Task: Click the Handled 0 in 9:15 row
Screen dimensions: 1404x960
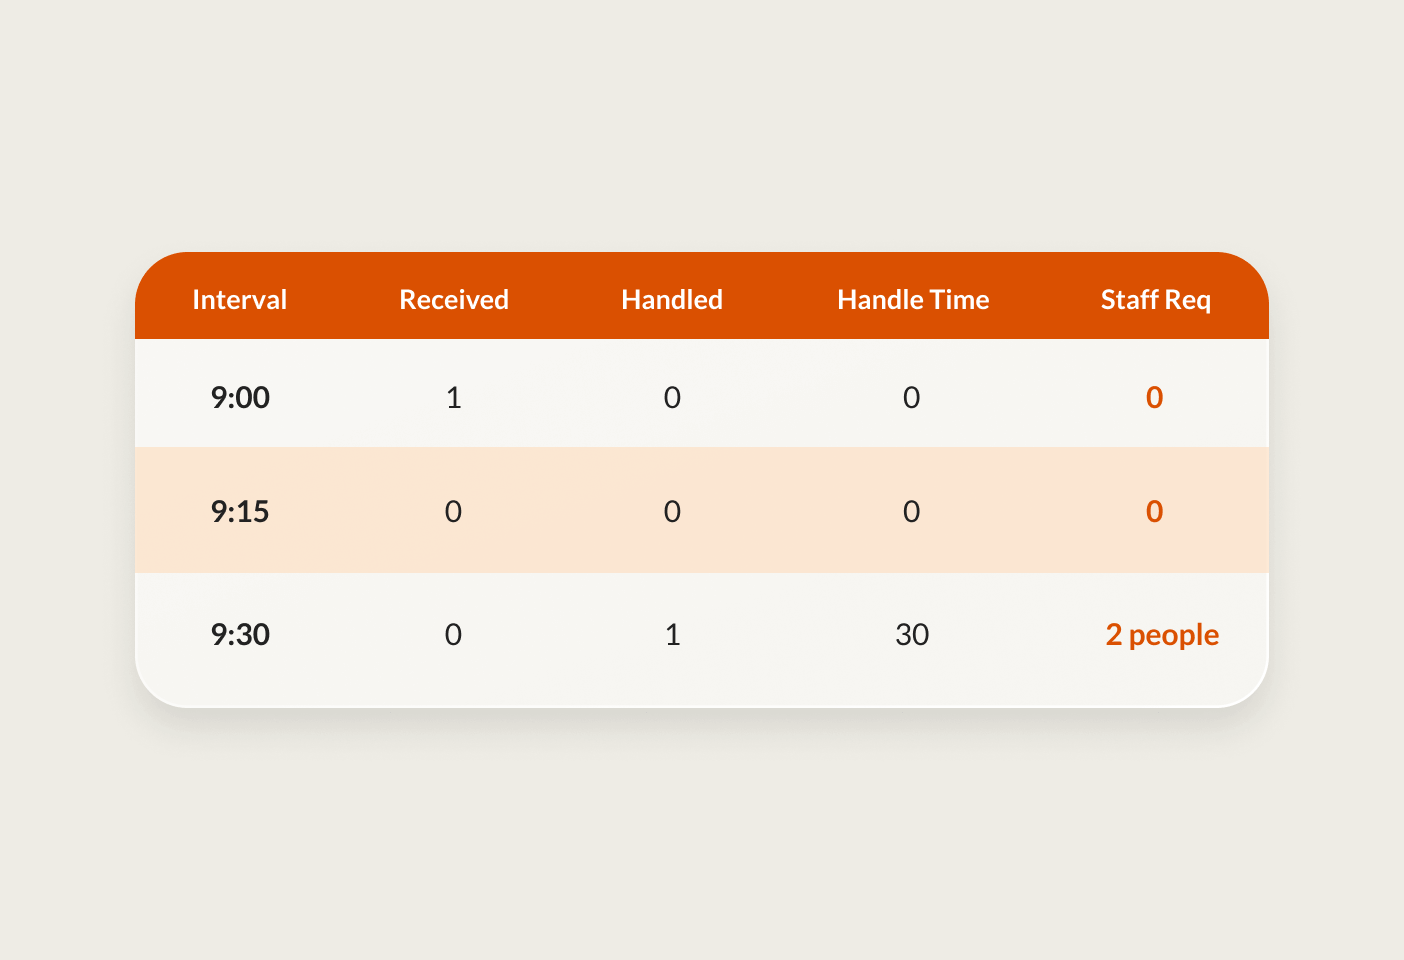Action: tap(672, 511)
